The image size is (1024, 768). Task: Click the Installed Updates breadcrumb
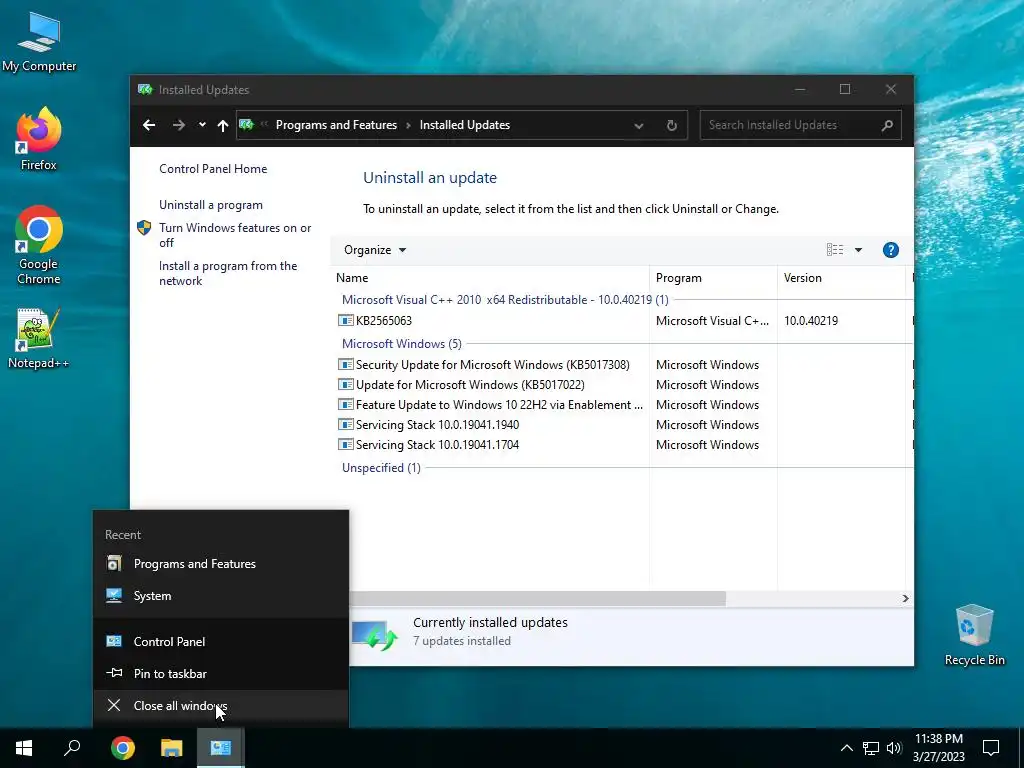464,125
